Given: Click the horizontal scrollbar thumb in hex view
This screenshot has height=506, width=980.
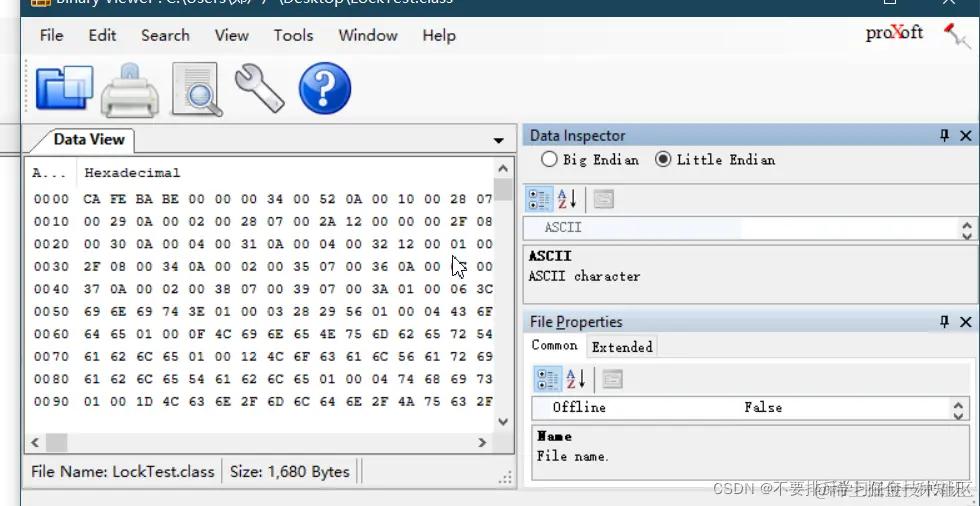Looking at the screenshot, I should [56, 442].
